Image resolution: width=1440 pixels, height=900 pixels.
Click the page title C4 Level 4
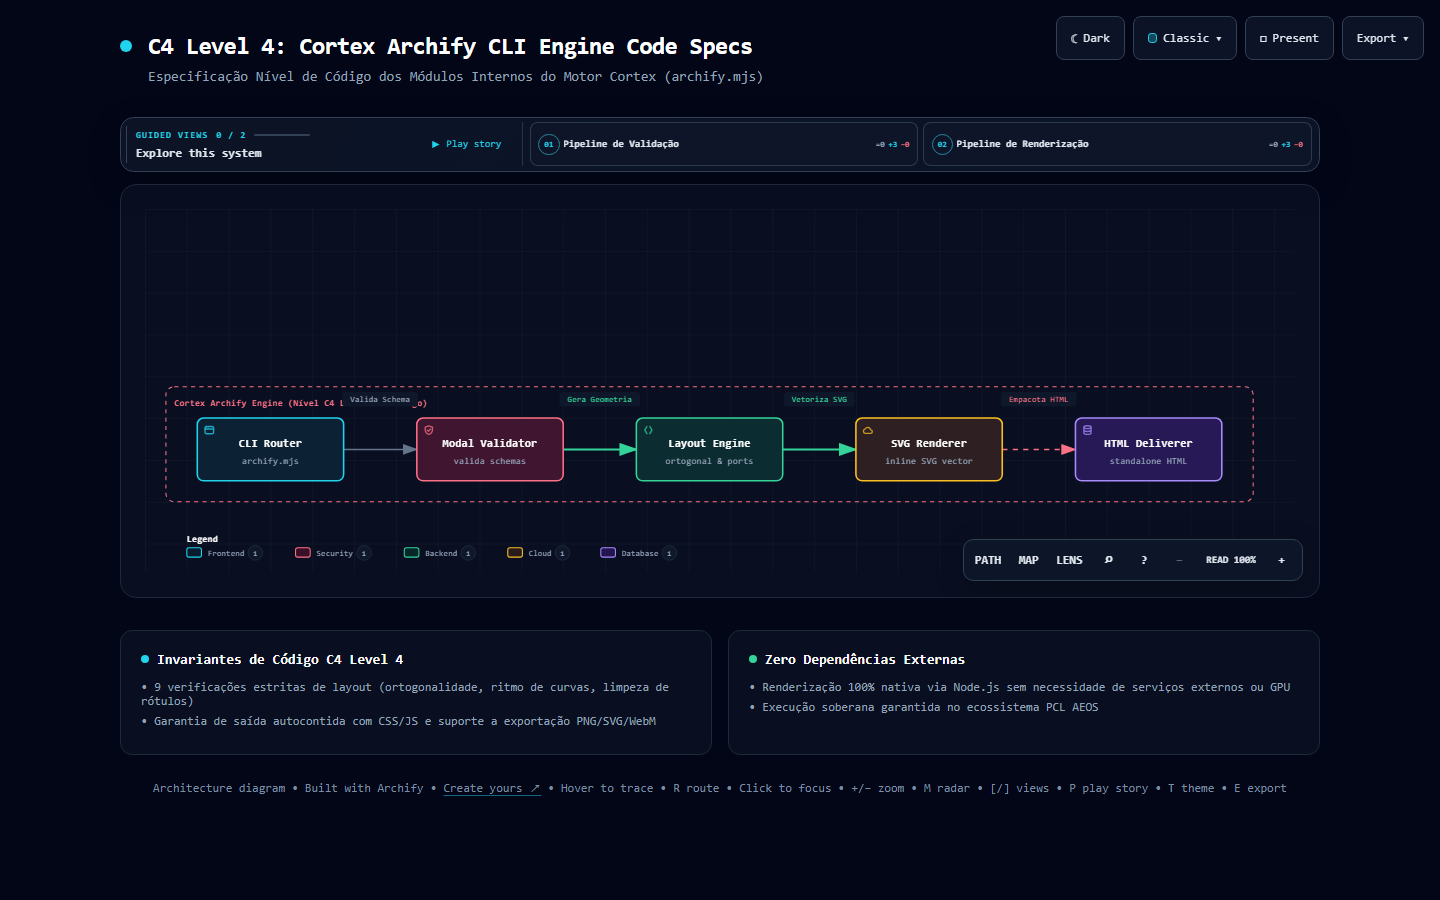click(450, 46)
